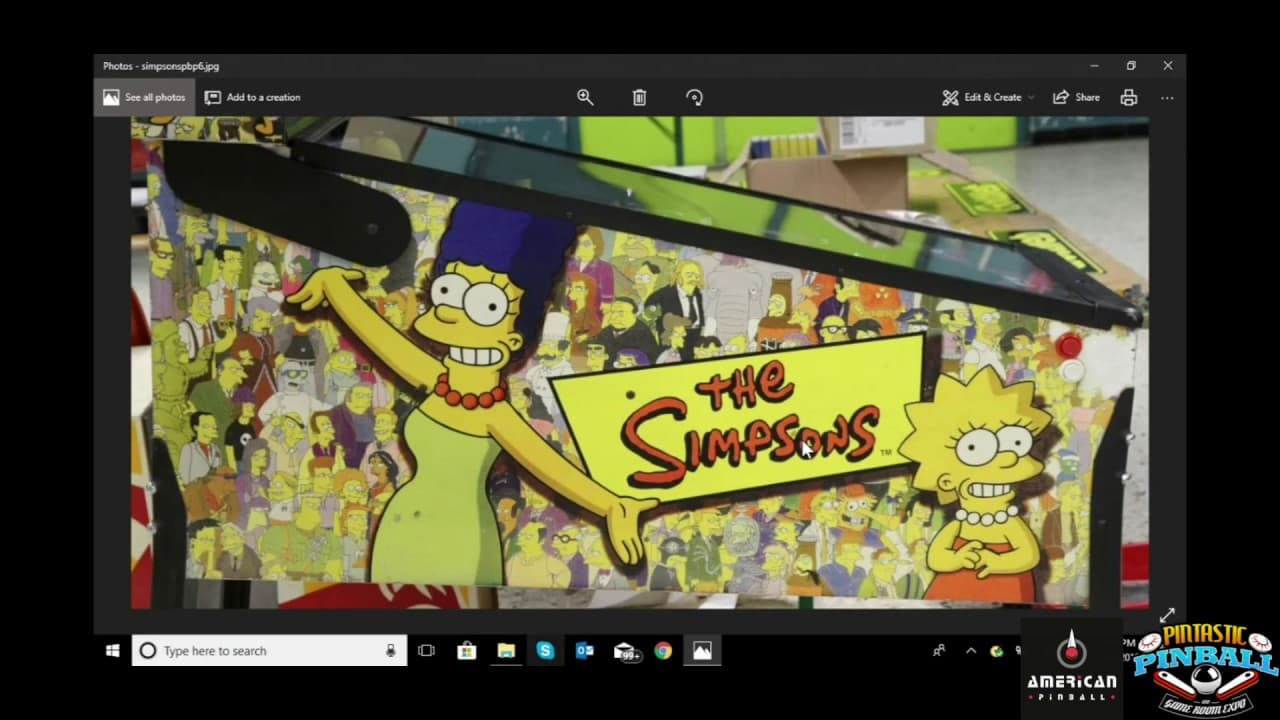Click See all photos

144,97
